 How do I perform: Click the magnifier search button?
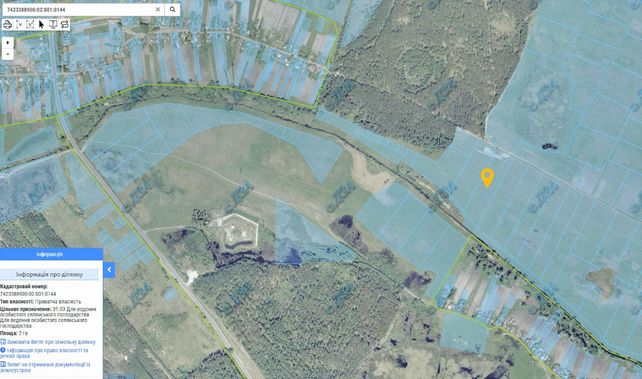point(172,9)
